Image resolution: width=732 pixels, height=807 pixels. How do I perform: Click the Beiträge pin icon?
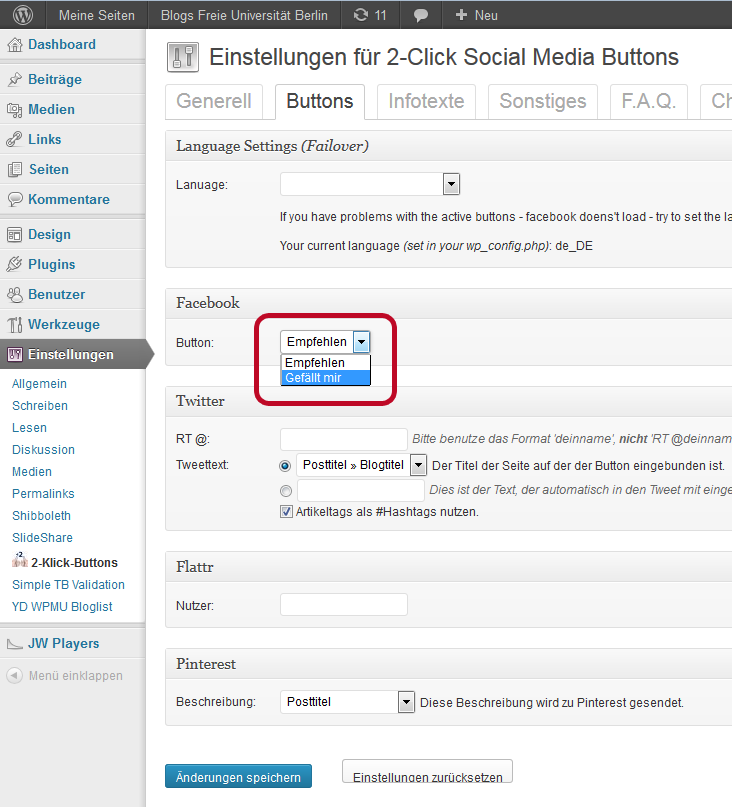[x=15, y=80]
